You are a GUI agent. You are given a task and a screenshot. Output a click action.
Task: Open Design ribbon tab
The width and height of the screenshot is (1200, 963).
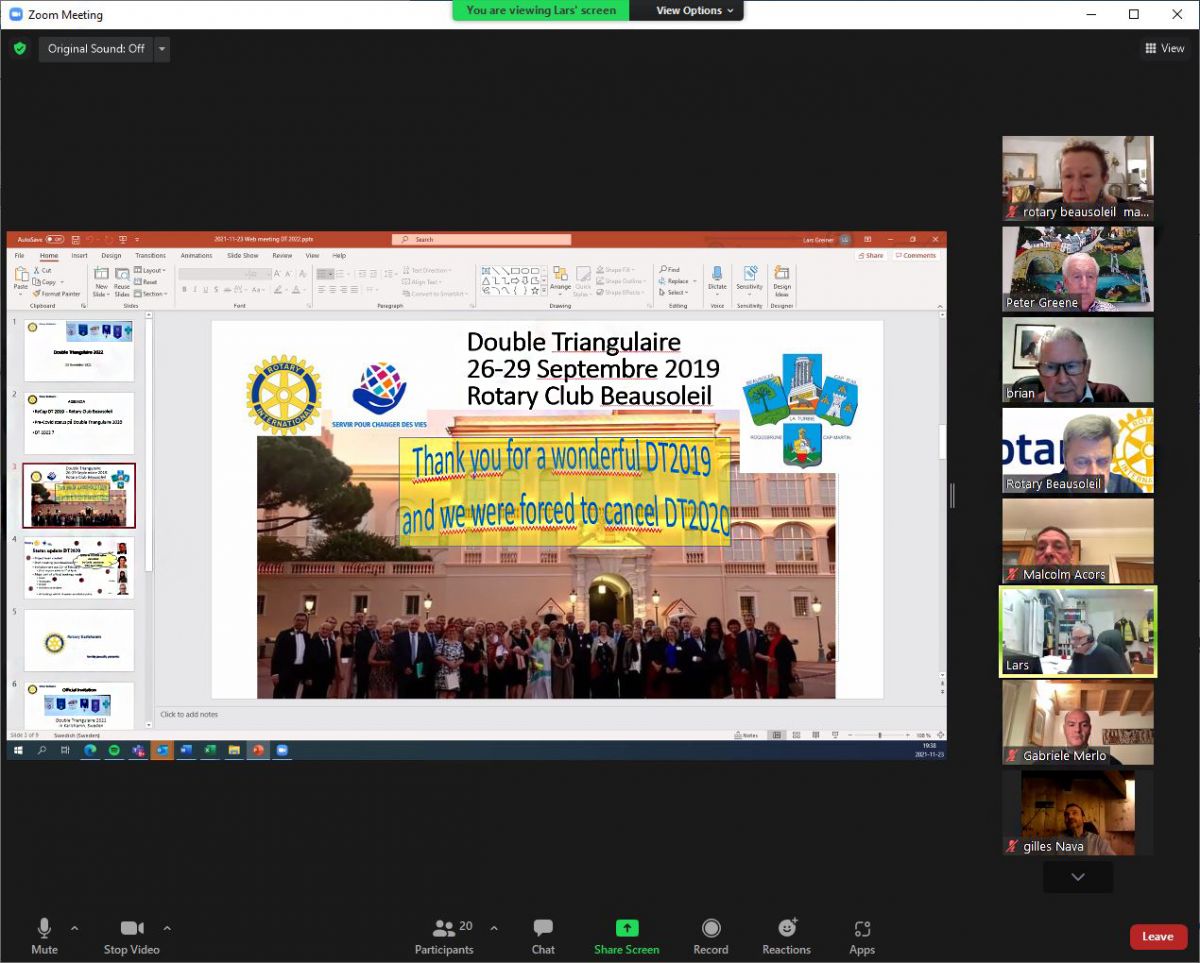pos(111,256)
